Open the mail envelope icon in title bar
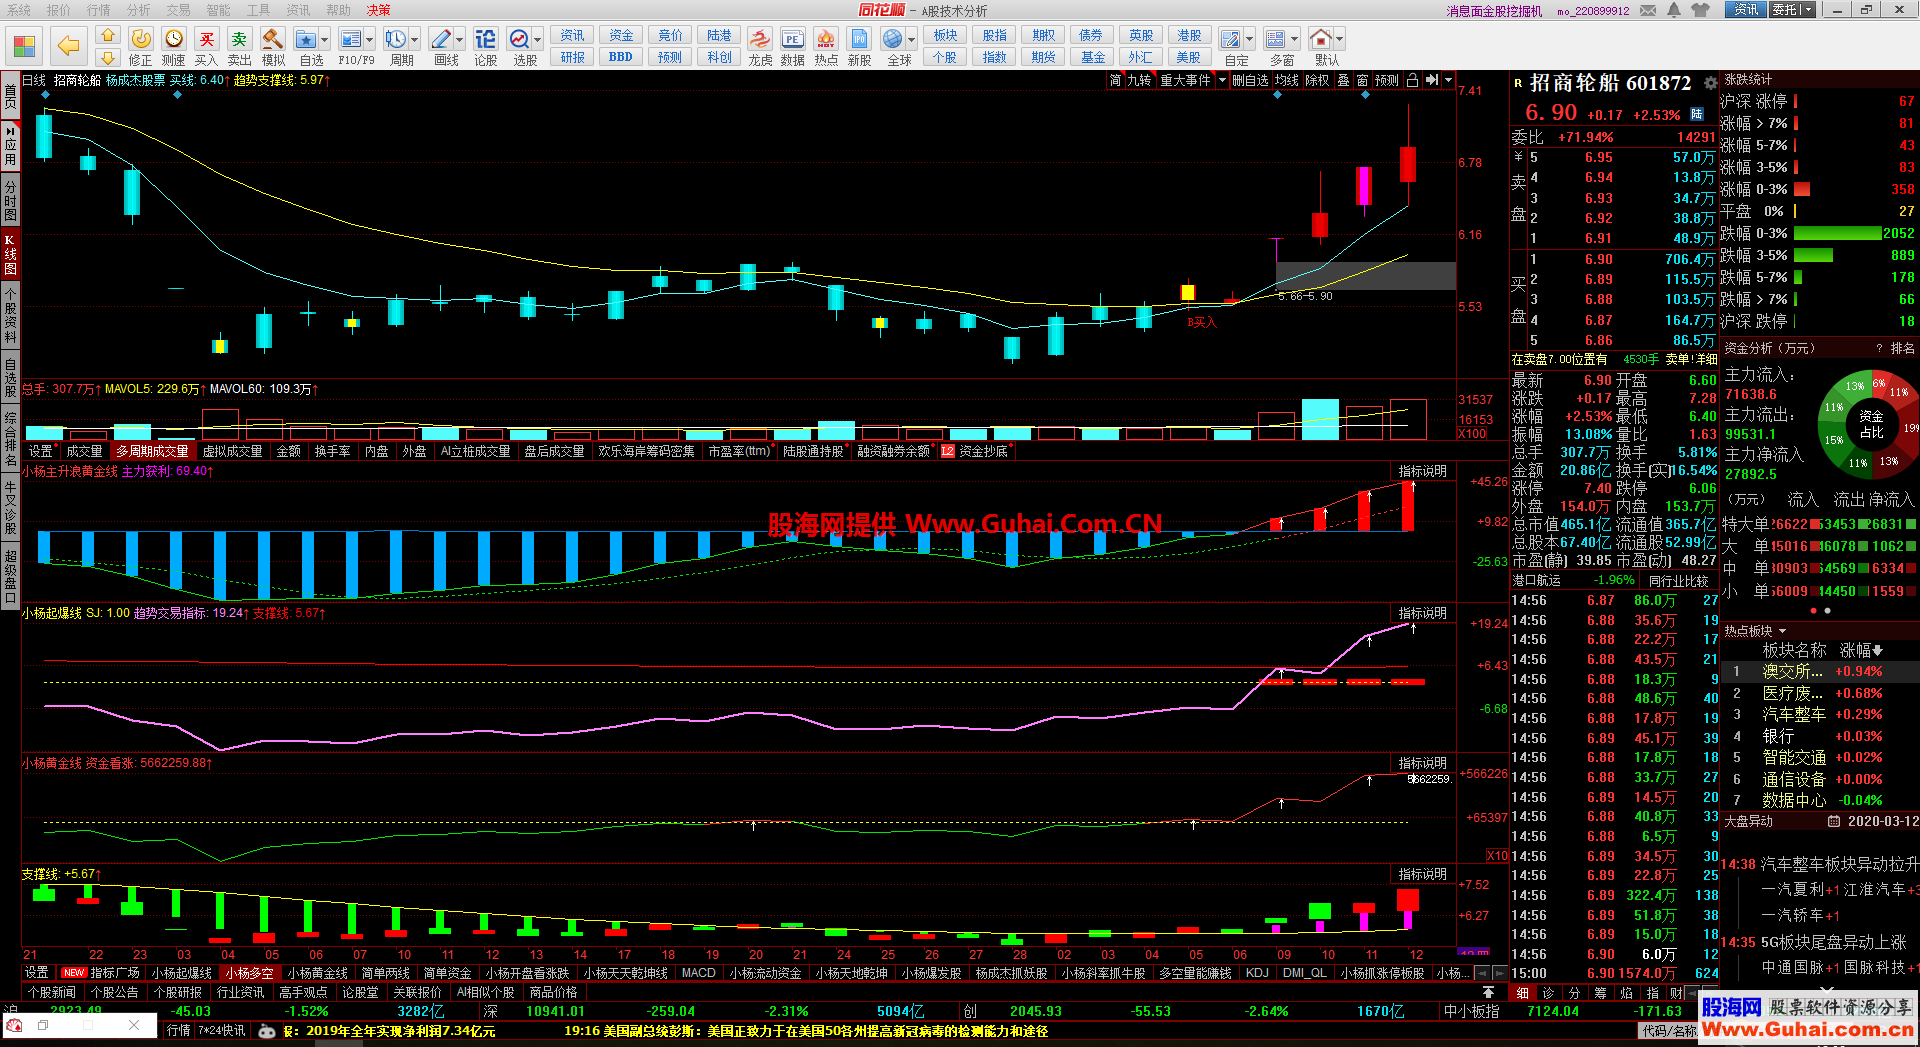 coord(1647,10)
